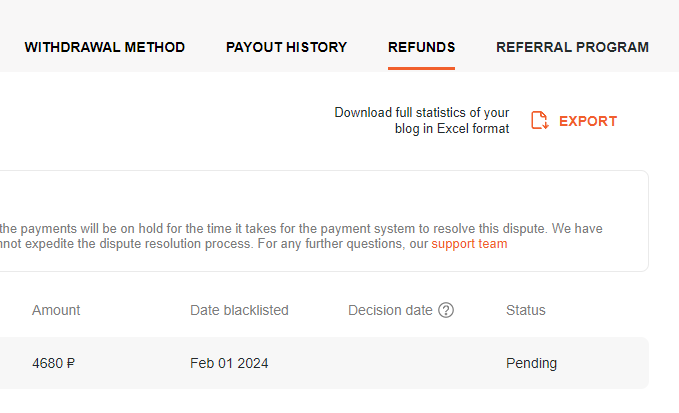The height and width of the screenshot is (413, 679).
Task: Click the Status column header
Action: pos(526,310)
